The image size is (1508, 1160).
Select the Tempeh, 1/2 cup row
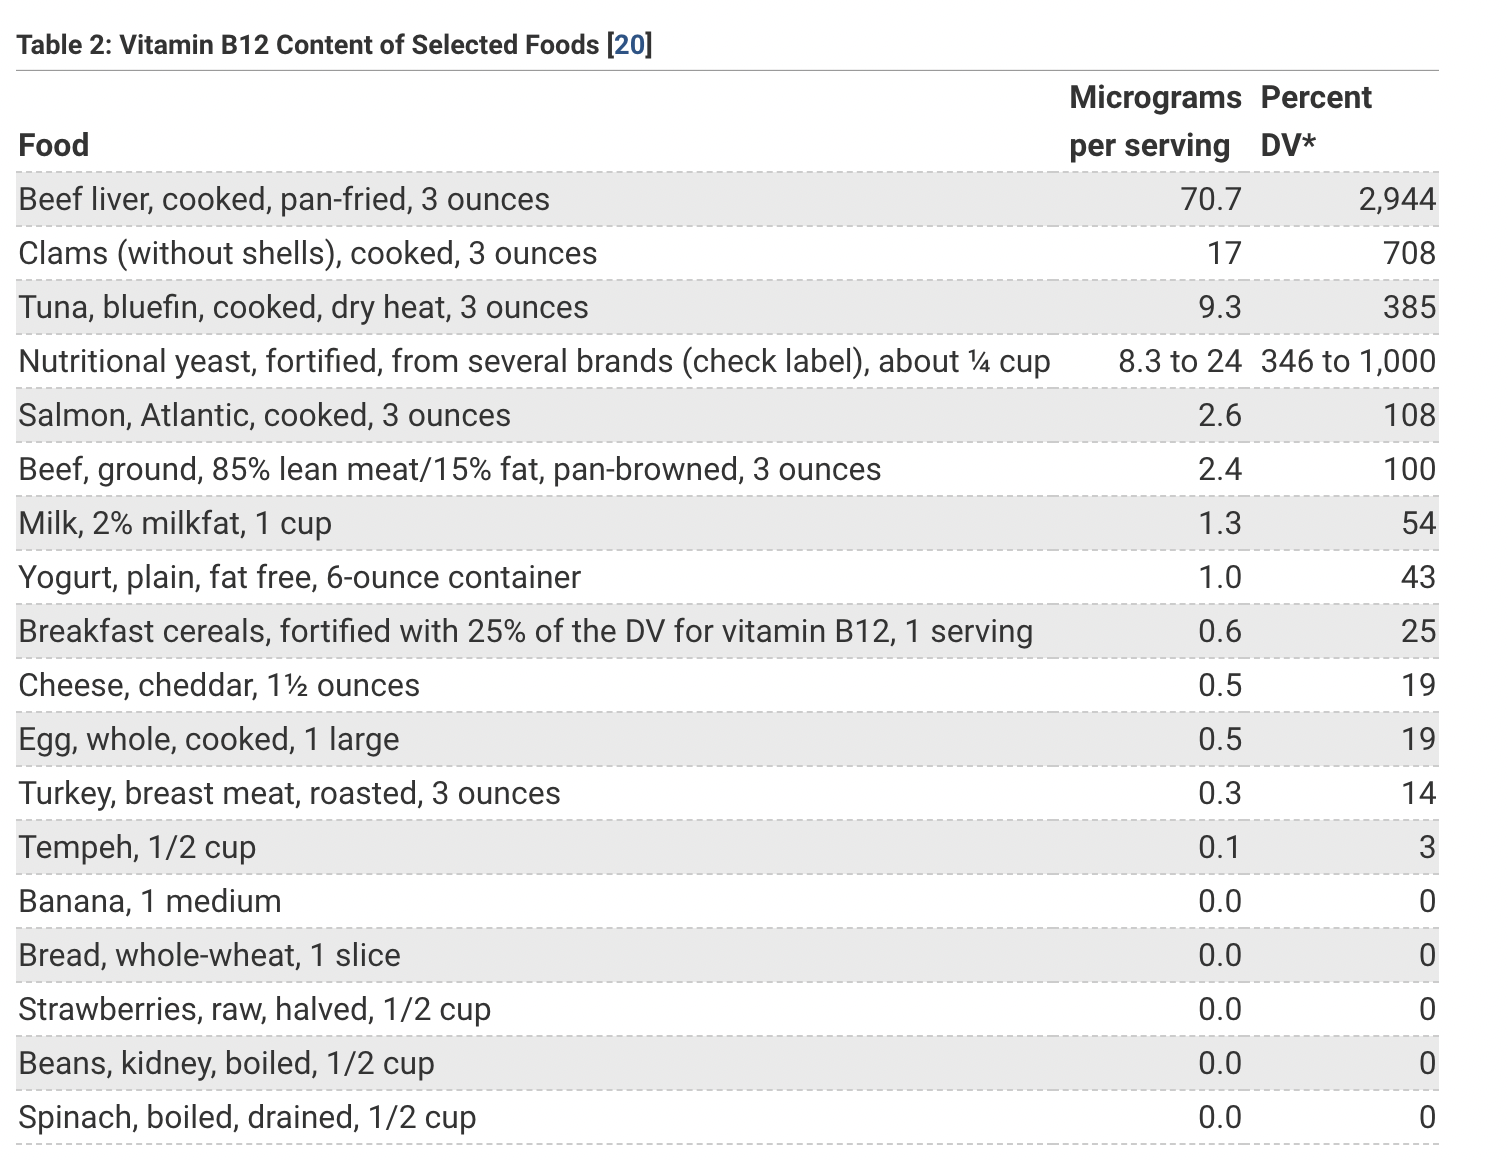pyautogui.click(x=137, y=847)
